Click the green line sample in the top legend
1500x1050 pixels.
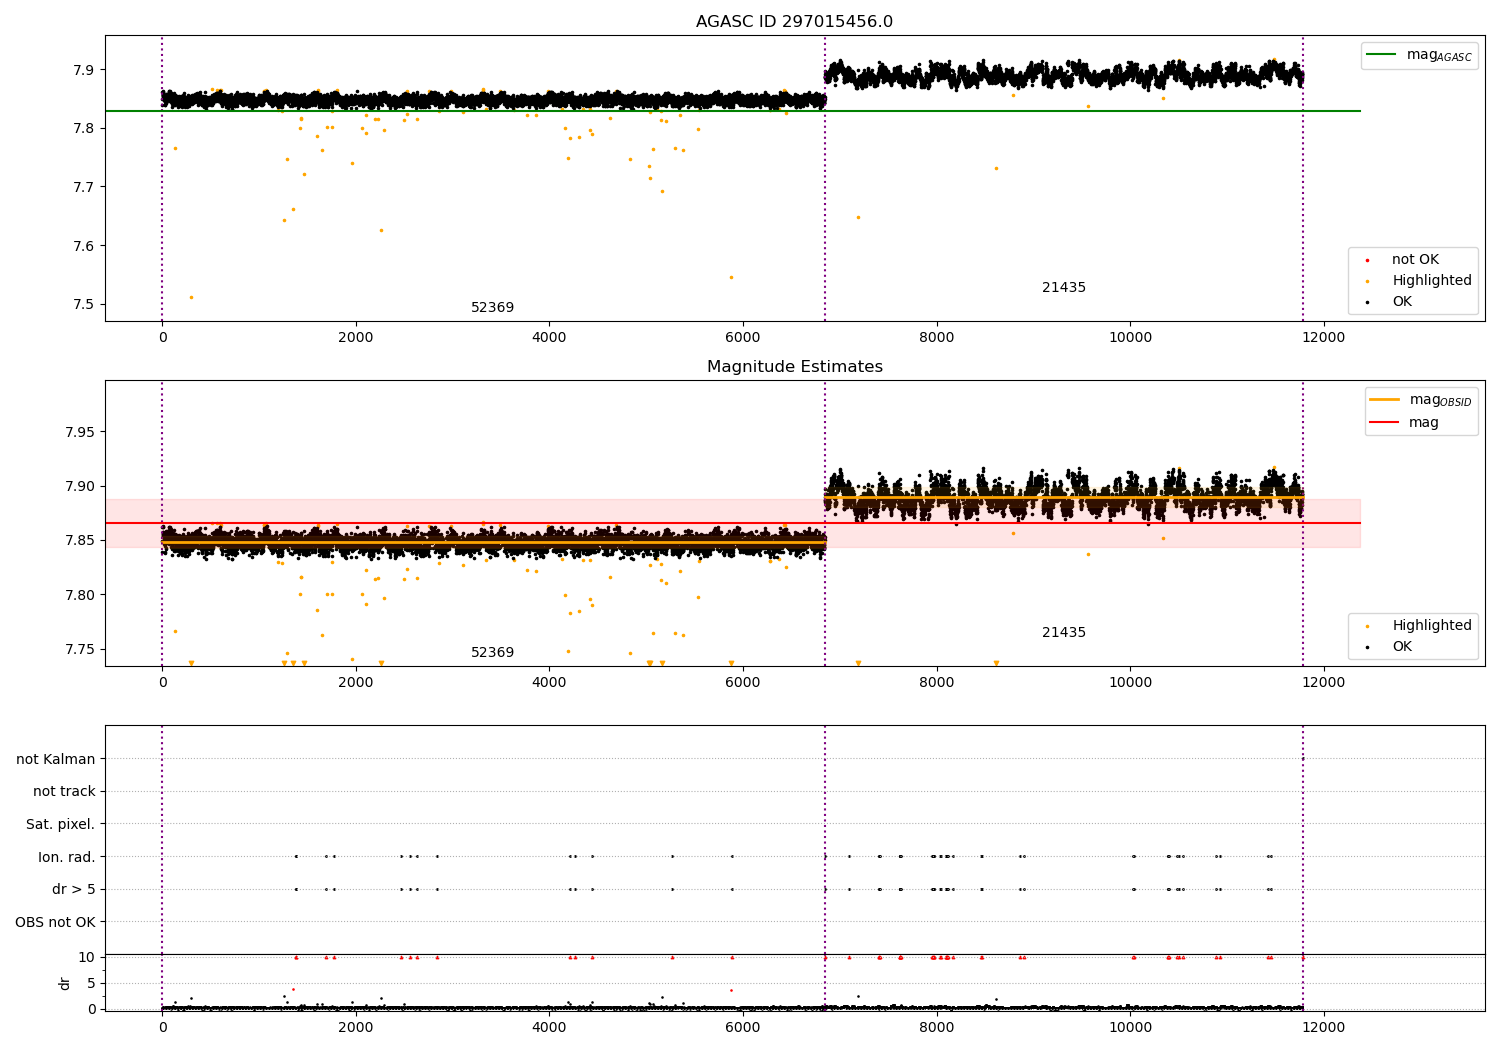[x=1382, y=55]
